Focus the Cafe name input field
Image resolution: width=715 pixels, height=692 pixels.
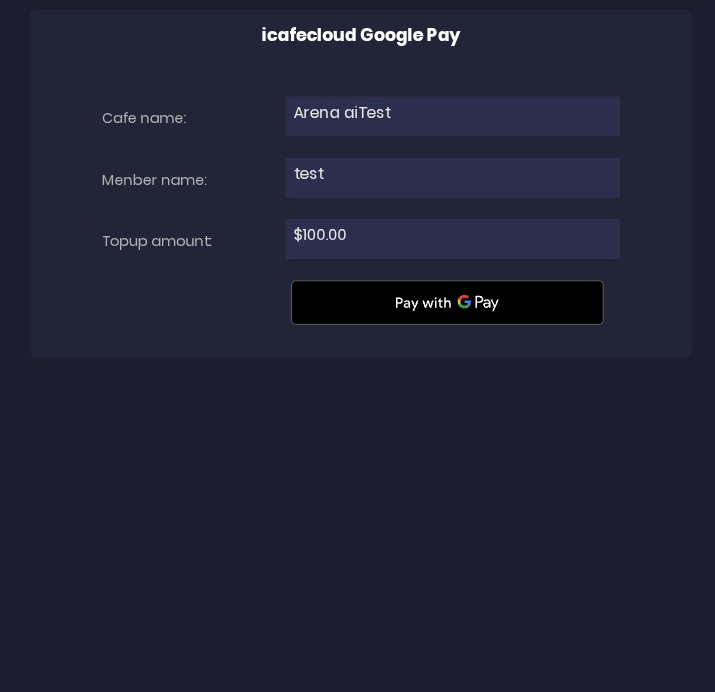[452, 117]
